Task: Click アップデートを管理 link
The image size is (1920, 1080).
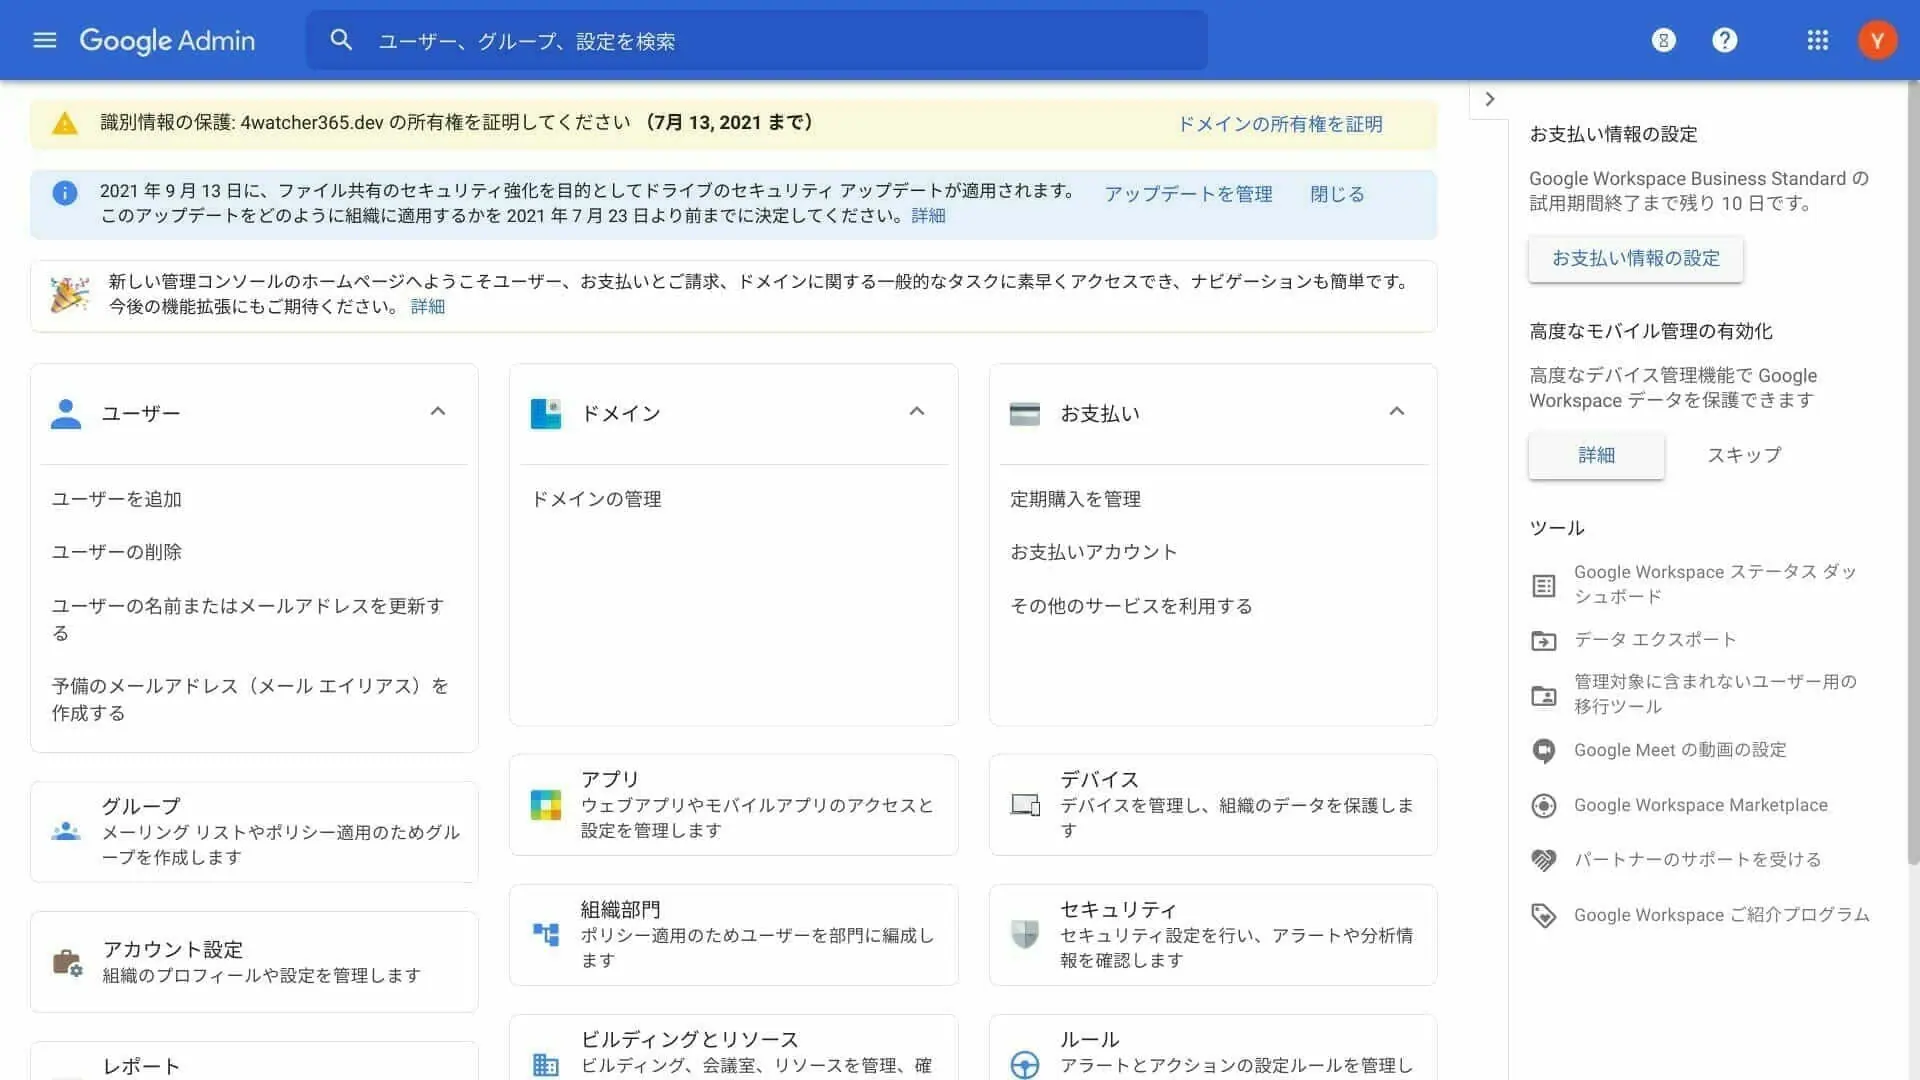Action: click(x=1189, y=194)
